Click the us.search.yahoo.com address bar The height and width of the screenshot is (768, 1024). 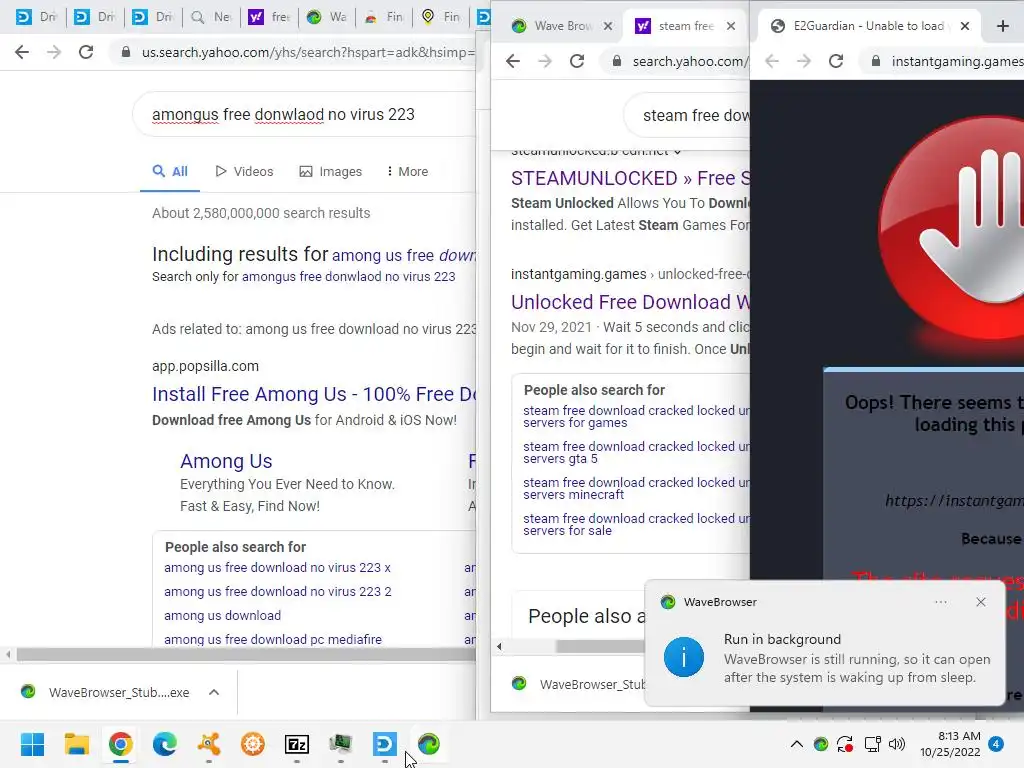coord(293,52)
